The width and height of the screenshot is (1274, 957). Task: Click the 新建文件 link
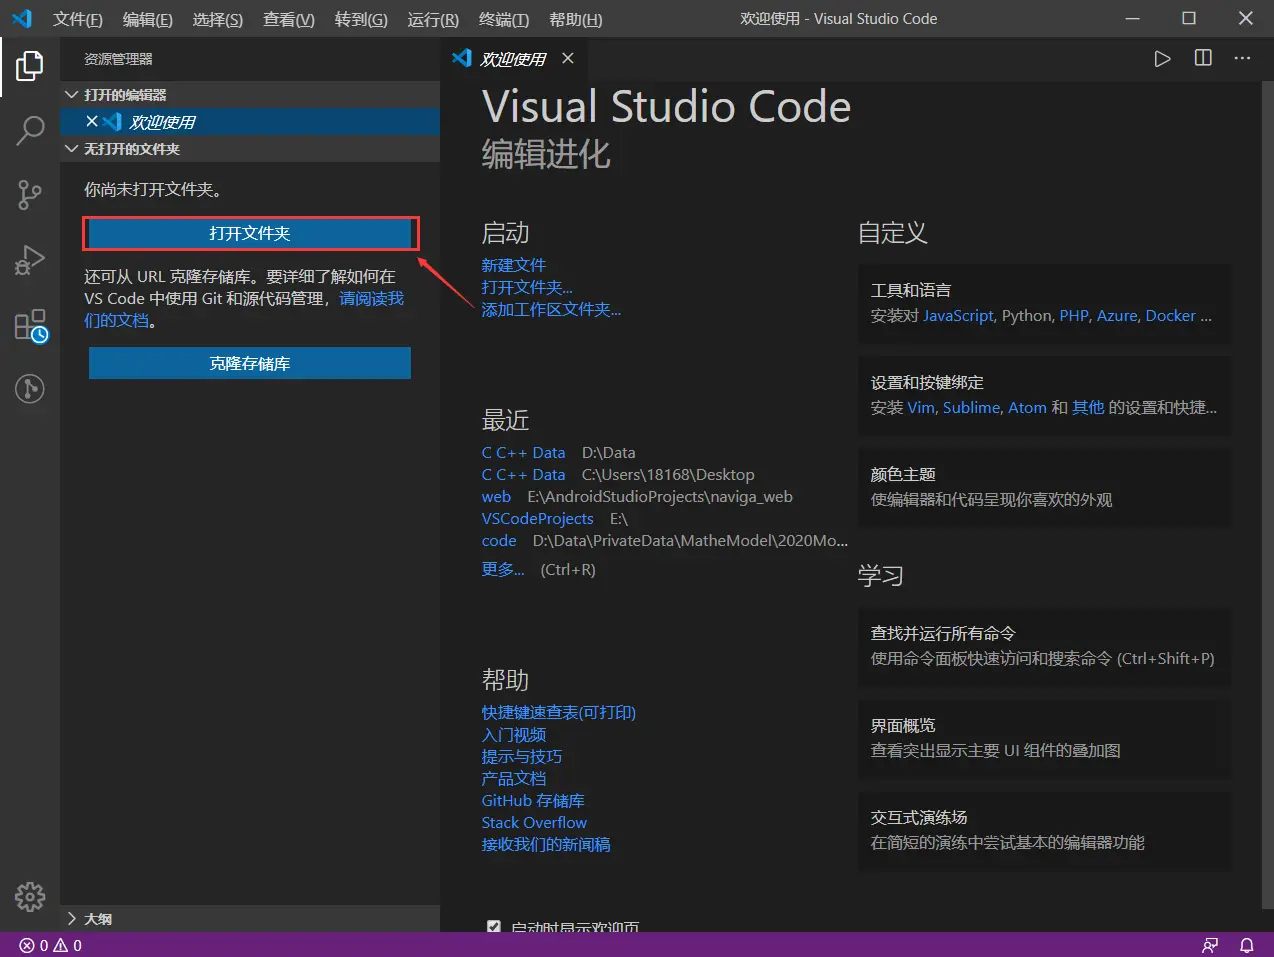[514, 265]
